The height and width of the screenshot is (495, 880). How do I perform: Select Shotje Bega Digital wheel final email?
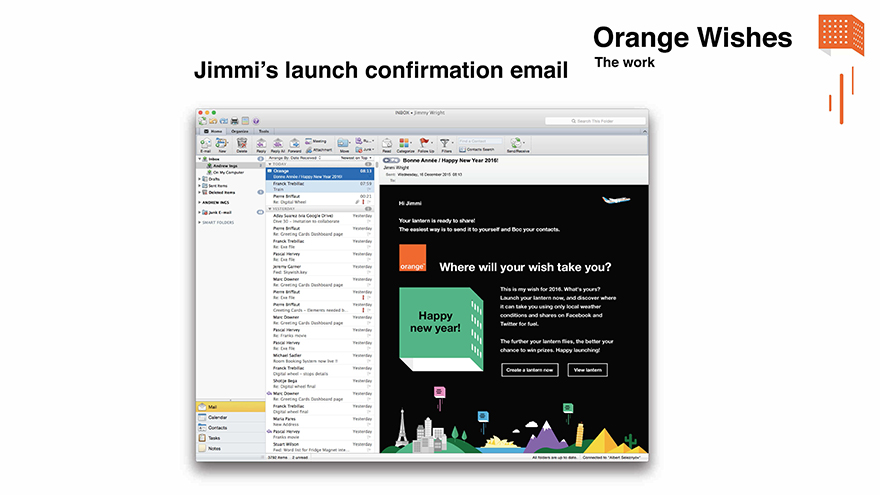[320, 383]
